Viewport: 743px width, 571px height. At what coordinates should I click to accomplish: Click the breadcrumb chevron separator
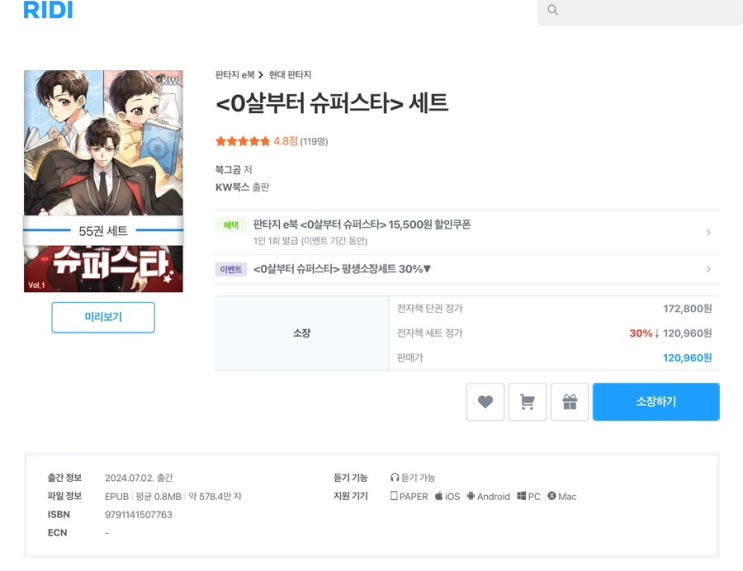click(x=261, y=75)
